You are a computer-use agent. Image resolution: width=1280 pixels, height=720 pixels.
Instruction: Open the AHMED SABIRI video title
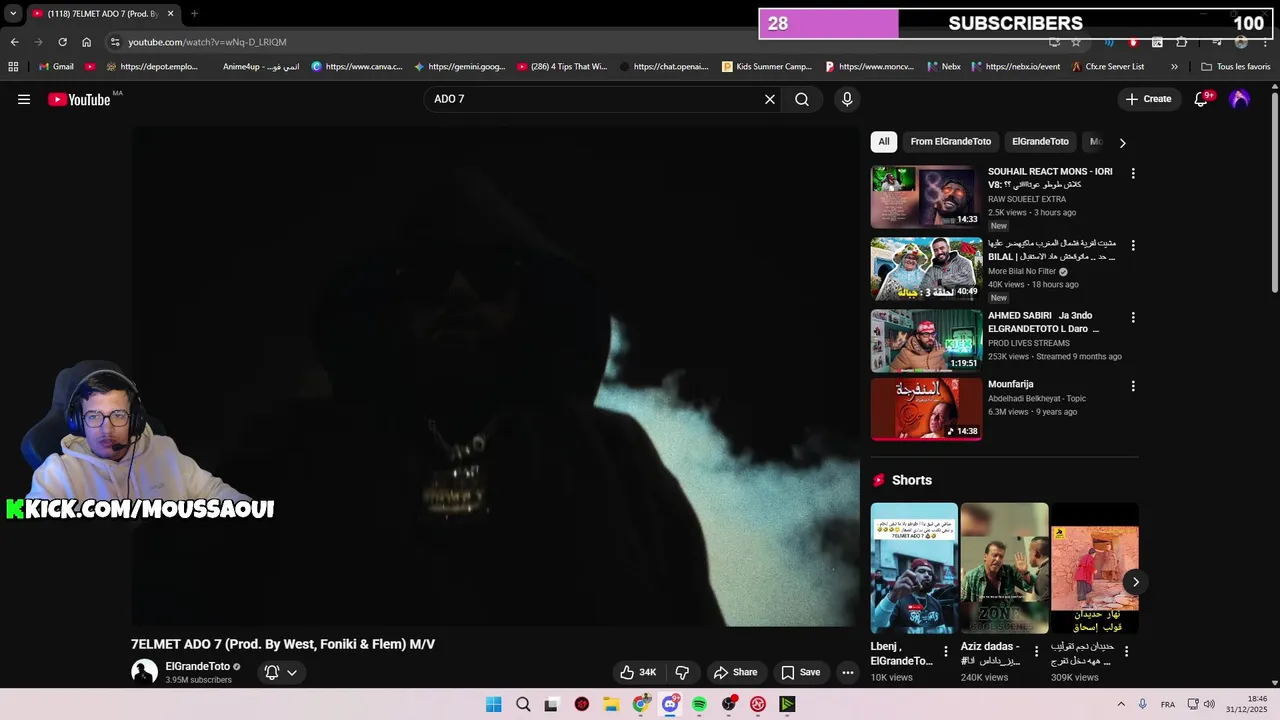coord(1043,322)
